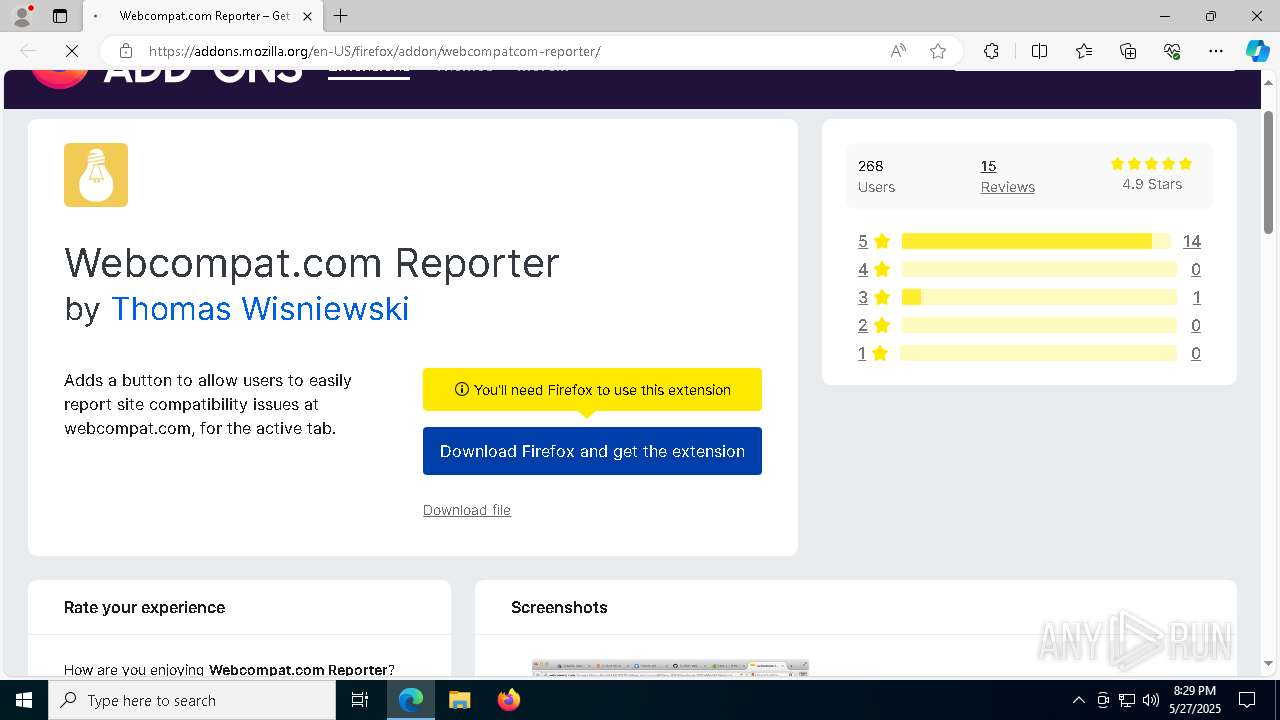Open network status tray icon
Screen dimensions: 1280x720
click(x=1127, y=700)
